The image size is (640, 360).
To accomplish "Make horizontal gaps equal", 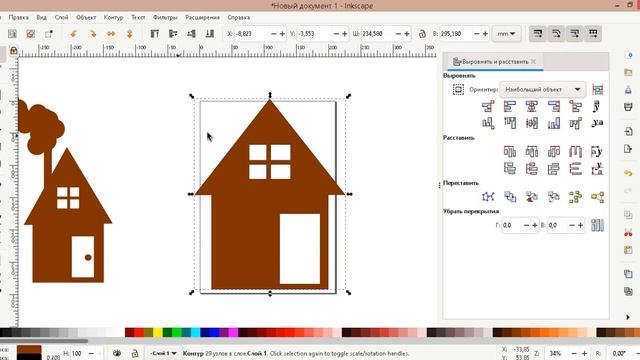I will [x=576, y=152].
